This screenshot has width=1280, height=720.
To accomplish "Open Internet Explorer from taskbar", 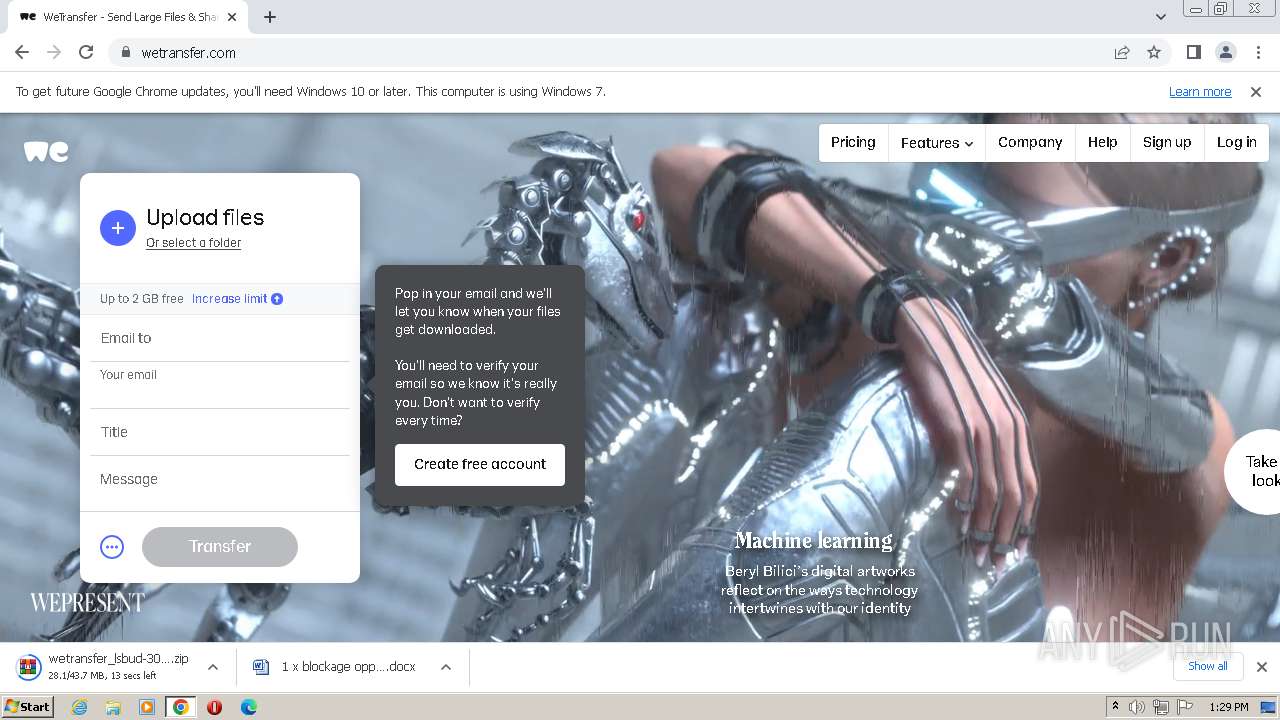I will [x=79, y=707].
